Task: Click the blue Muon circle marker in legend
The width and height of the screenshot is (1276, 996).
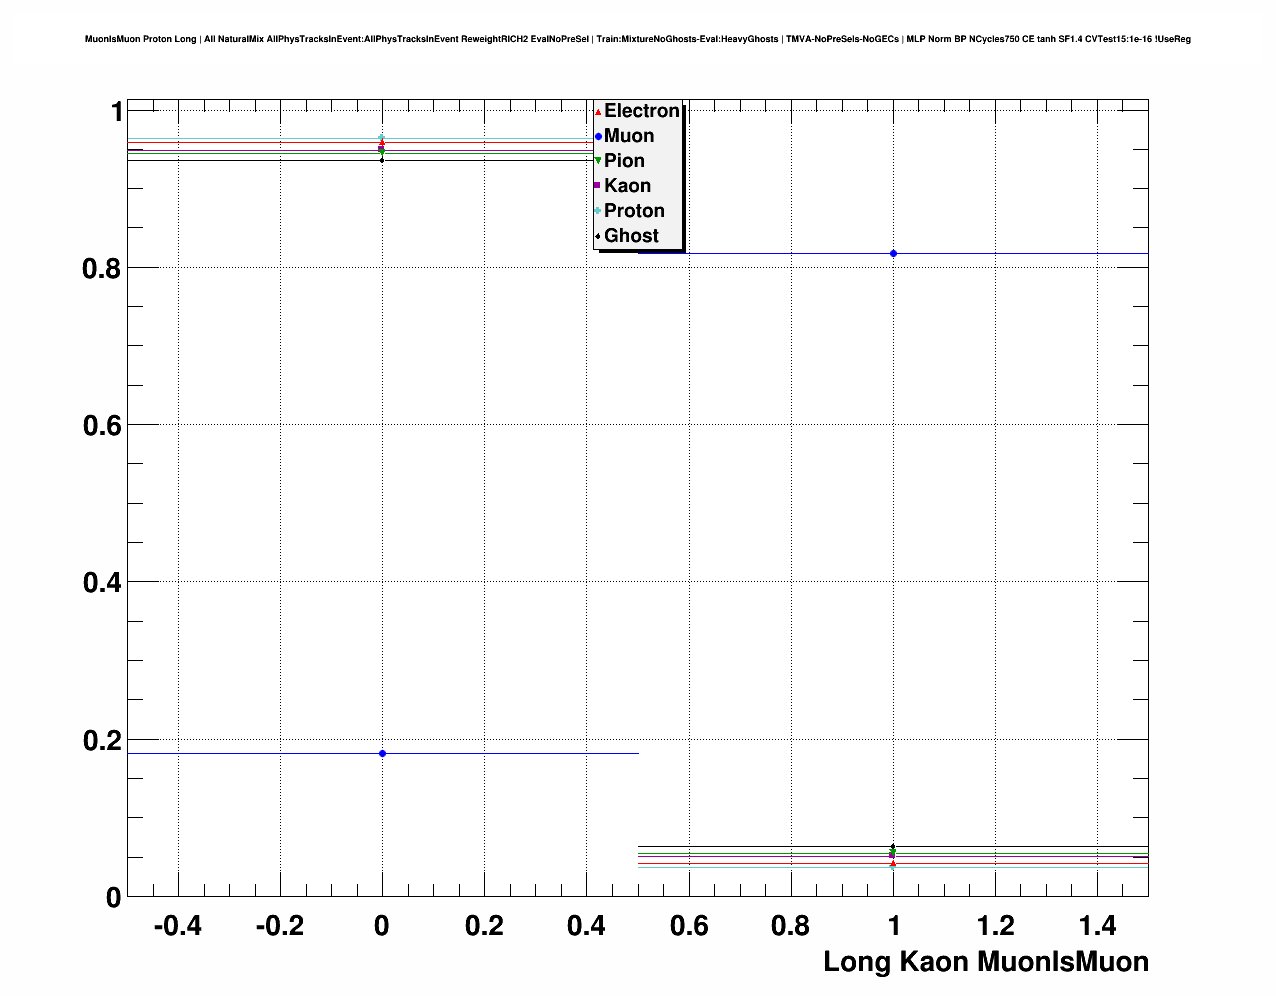Action: [598, 137]
